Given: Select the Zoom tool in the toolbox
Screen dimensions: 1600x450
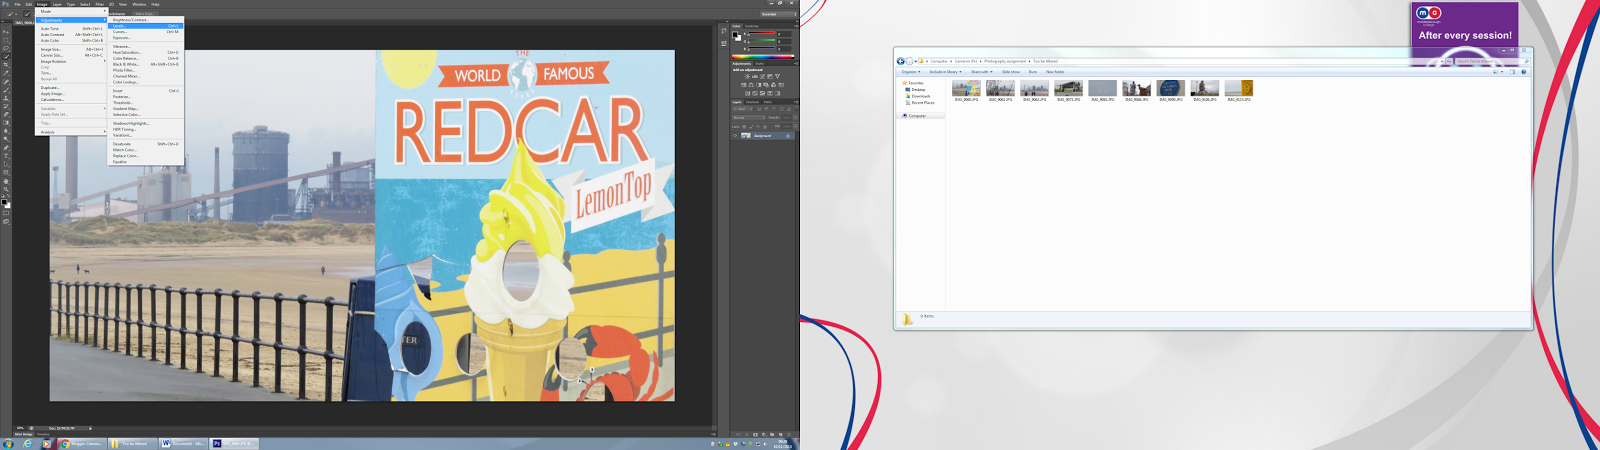Looking at the screenshot, I should coord(6,189).
